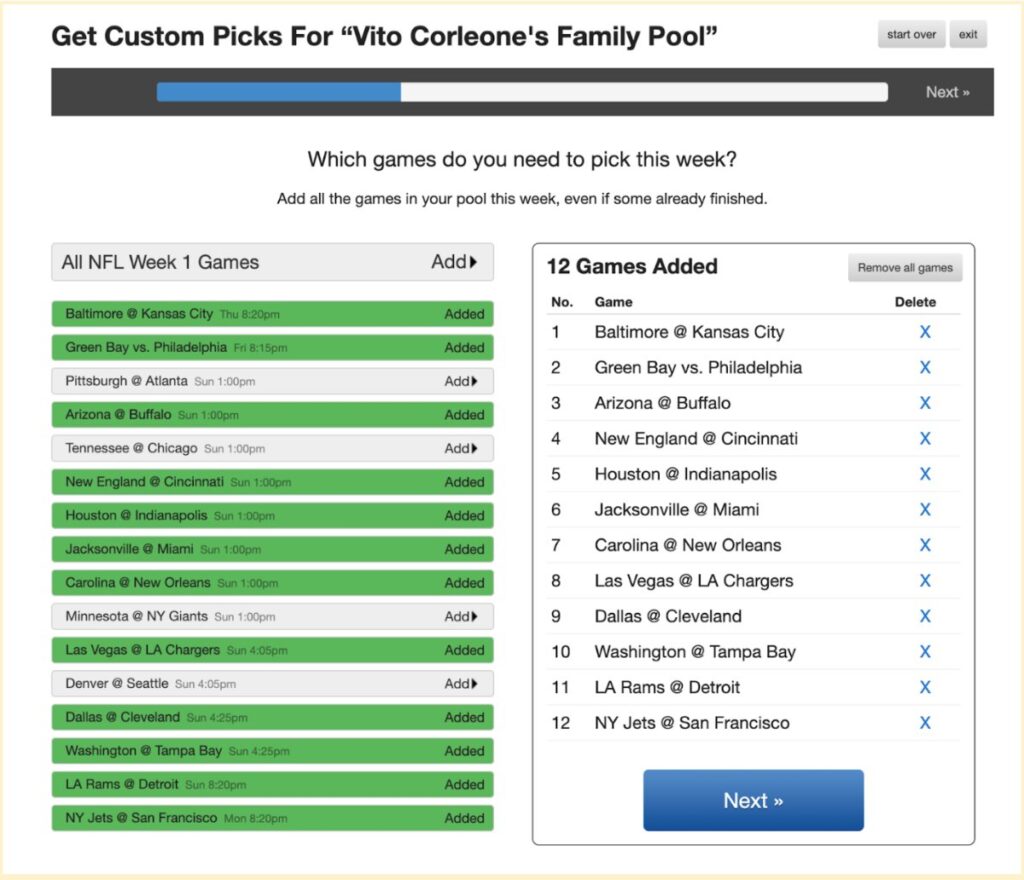1024x880 pixels.
Task: Remove LA Rams @ Detroit with its X
Action: pyautogui.click(x=925, y=687)
